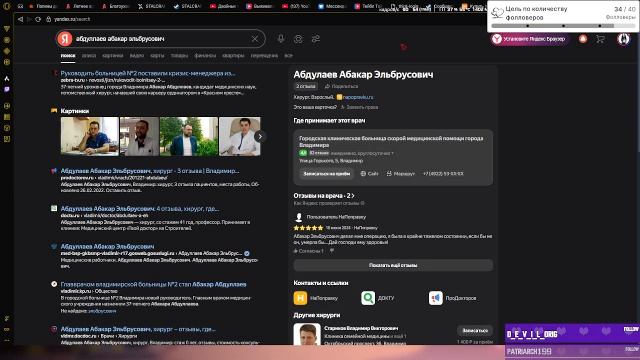This screenshot has width=640, height=360.
Task: Open the notifications bell icon in header
Action: point(583,39)
